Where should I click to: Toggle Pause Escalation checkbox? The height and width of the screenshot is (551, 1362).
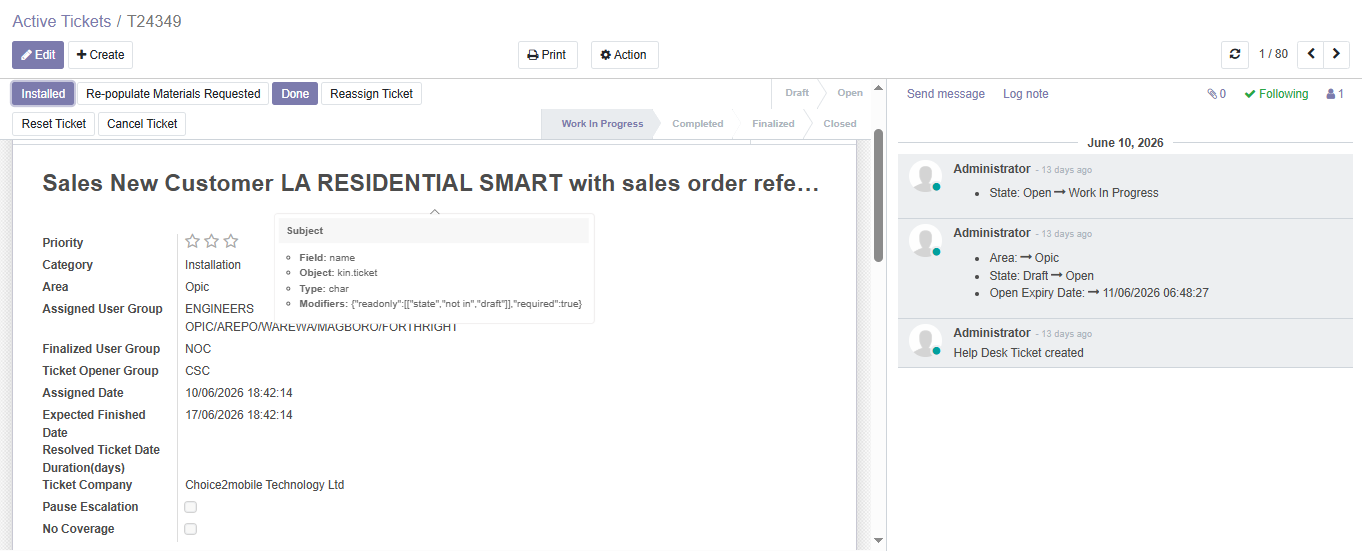pyautogui.click(x=191, y=507)
